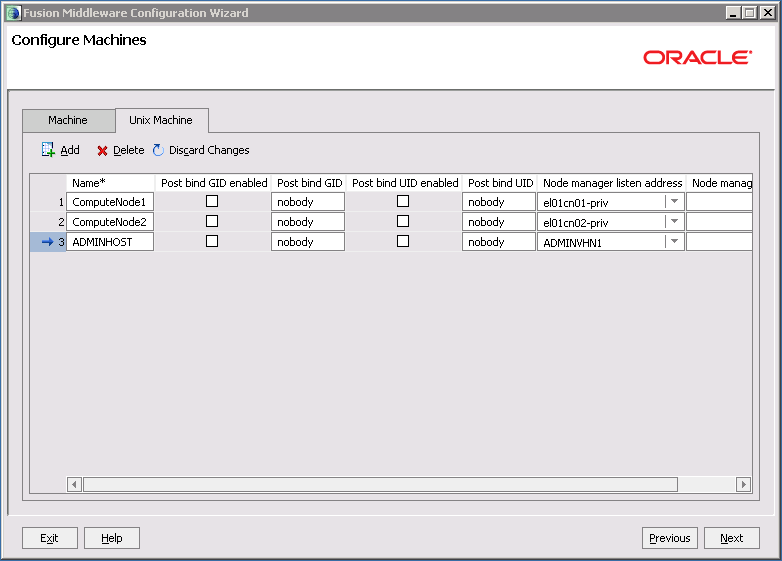Click the el01cn01-priv listen address text
This screenshot has height=561, width=782.
tap(576, 203)
